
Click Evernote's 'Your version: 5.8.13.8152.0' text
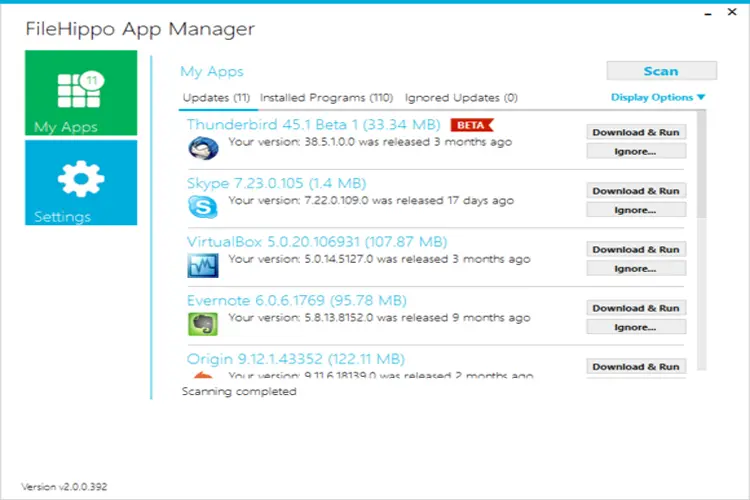click(x=379, y=318)
